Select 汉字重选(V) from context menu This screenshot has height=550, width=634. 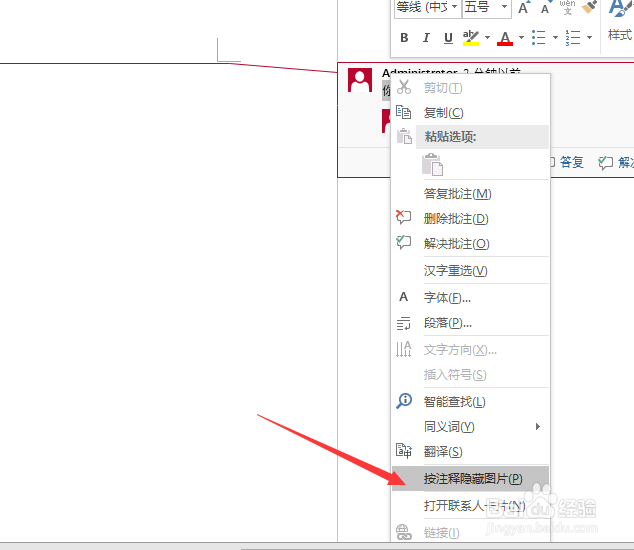[x=470, y=271]
